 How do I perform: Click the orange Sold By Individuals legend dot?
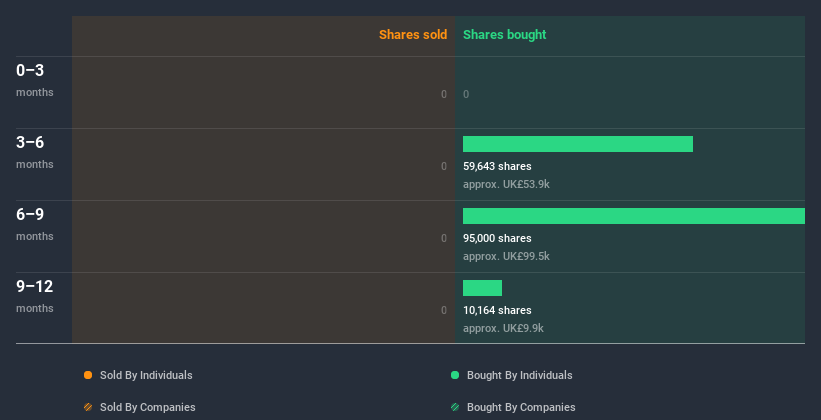click(x=88, y=375)
